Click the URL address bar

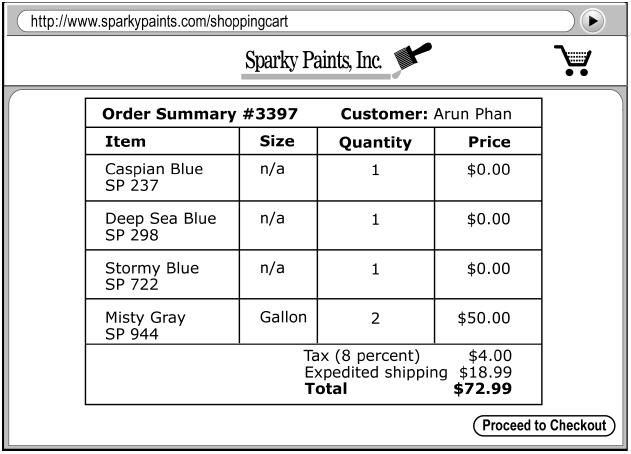[297, 20]
